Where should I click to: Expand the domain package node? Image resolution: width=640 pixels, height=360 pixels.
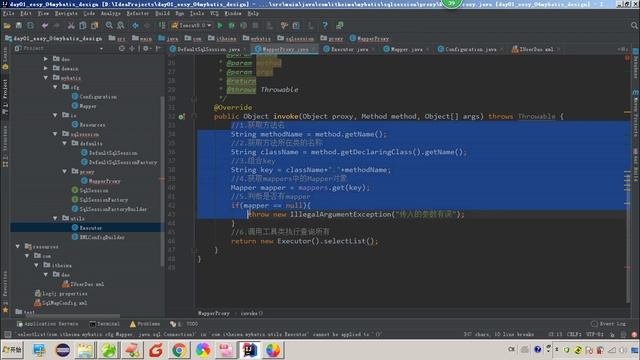(x=46, y=69)
